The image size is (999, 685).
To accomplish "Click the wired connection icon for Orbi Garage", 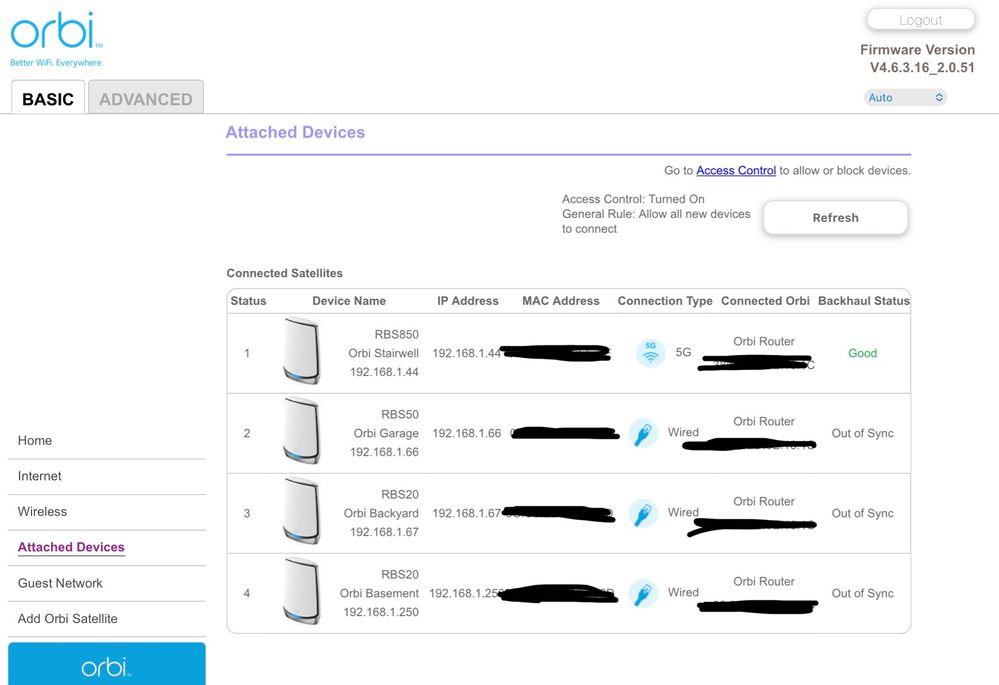I will (x=643, y=433).
